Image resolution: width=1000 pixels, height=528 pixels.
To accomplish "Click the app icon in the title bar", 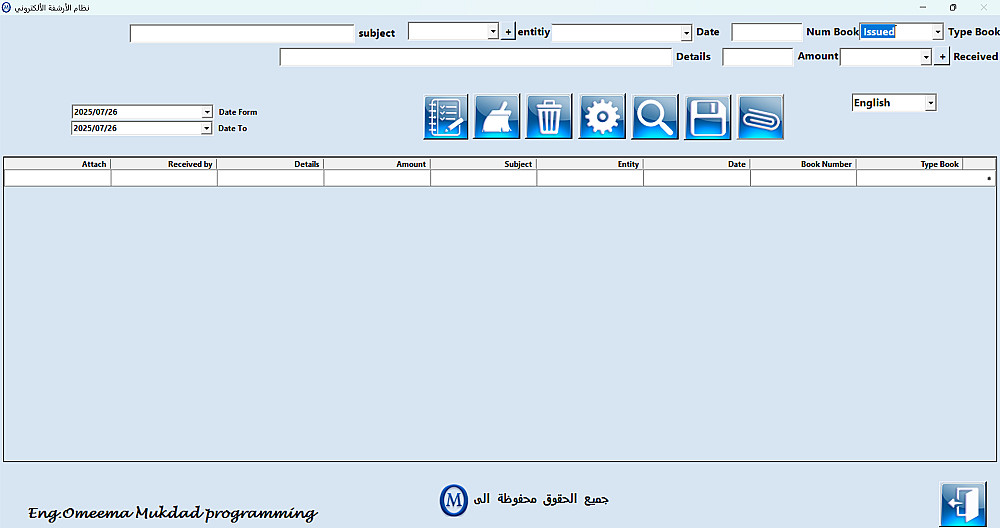I will pos(6,8).
